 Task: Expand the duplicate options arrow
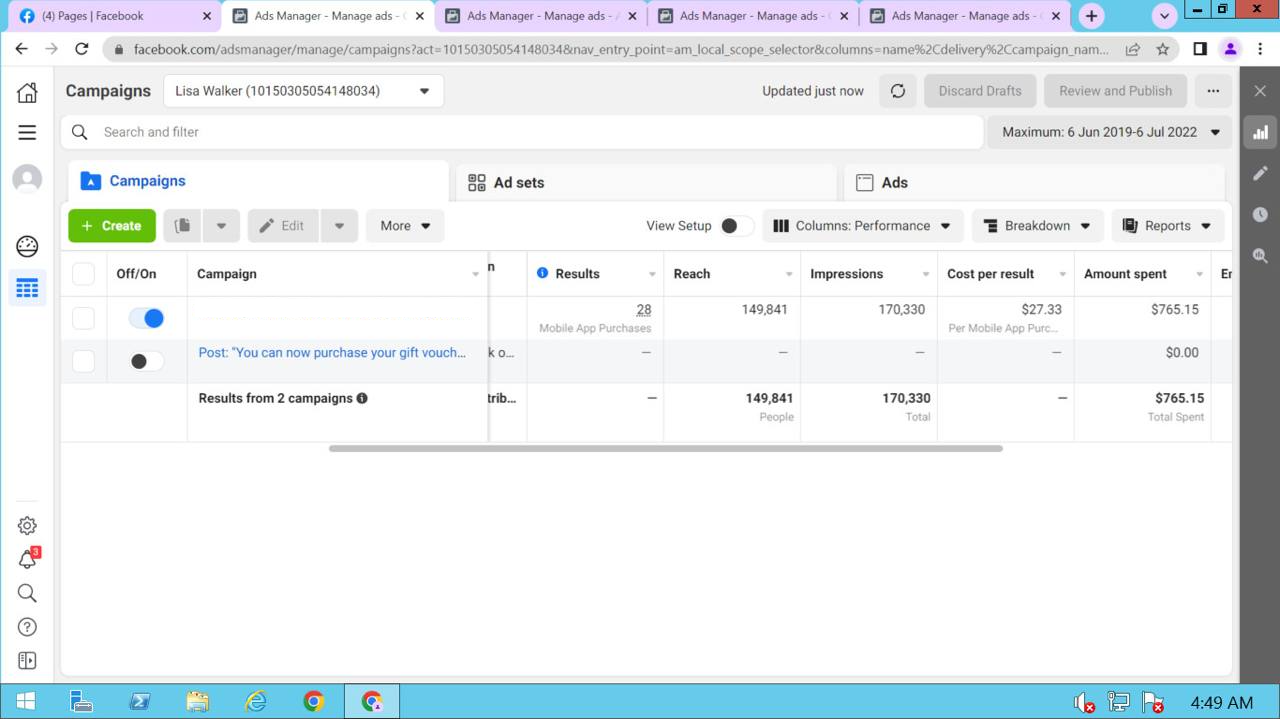(221, 226)
